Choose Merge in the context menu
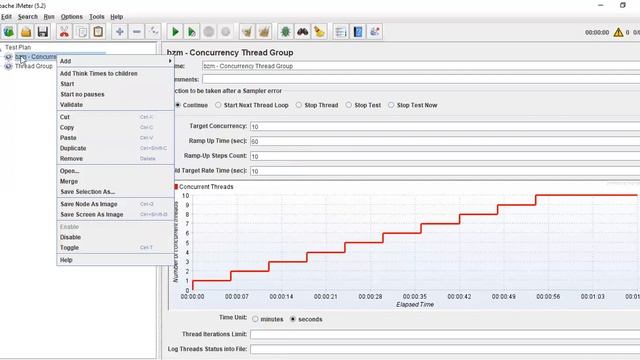This screenshot has width=640, height=360. [116, 181]
